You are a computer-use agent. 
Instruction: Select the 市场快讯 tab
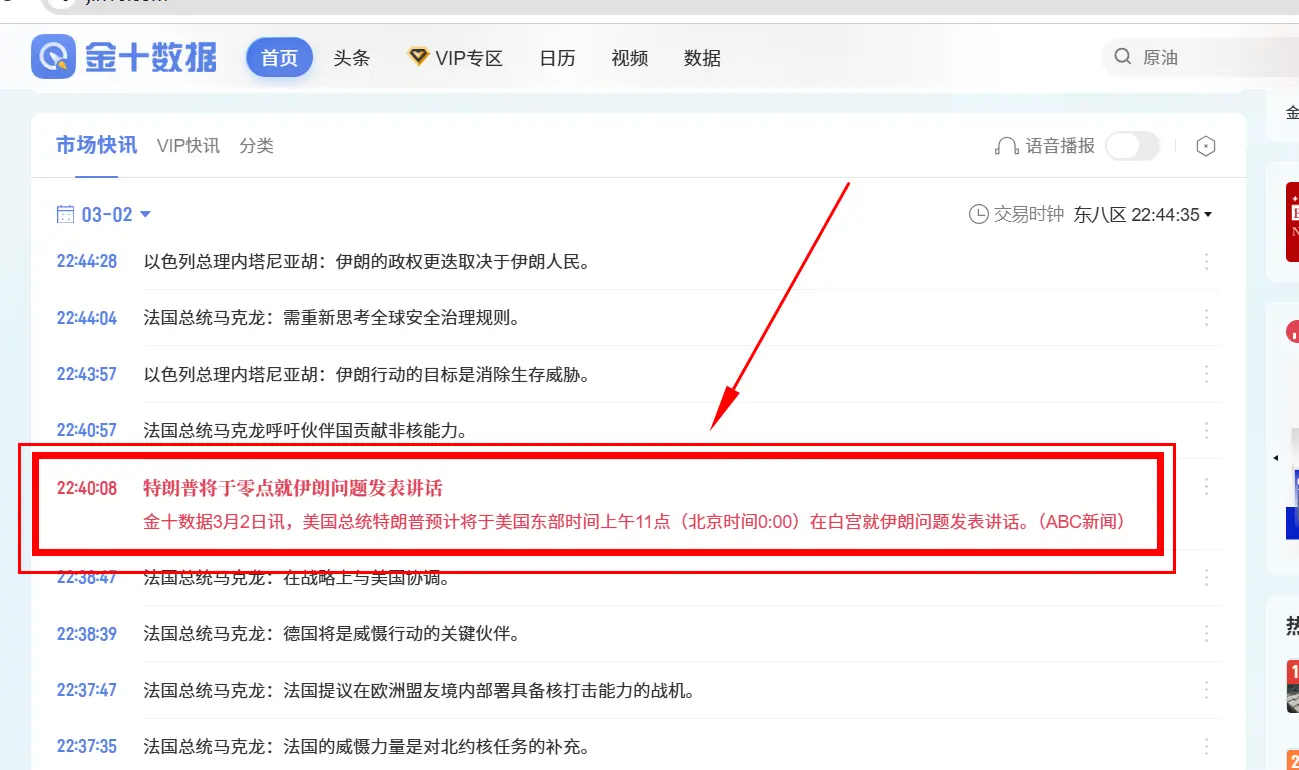tap(96, 146)
